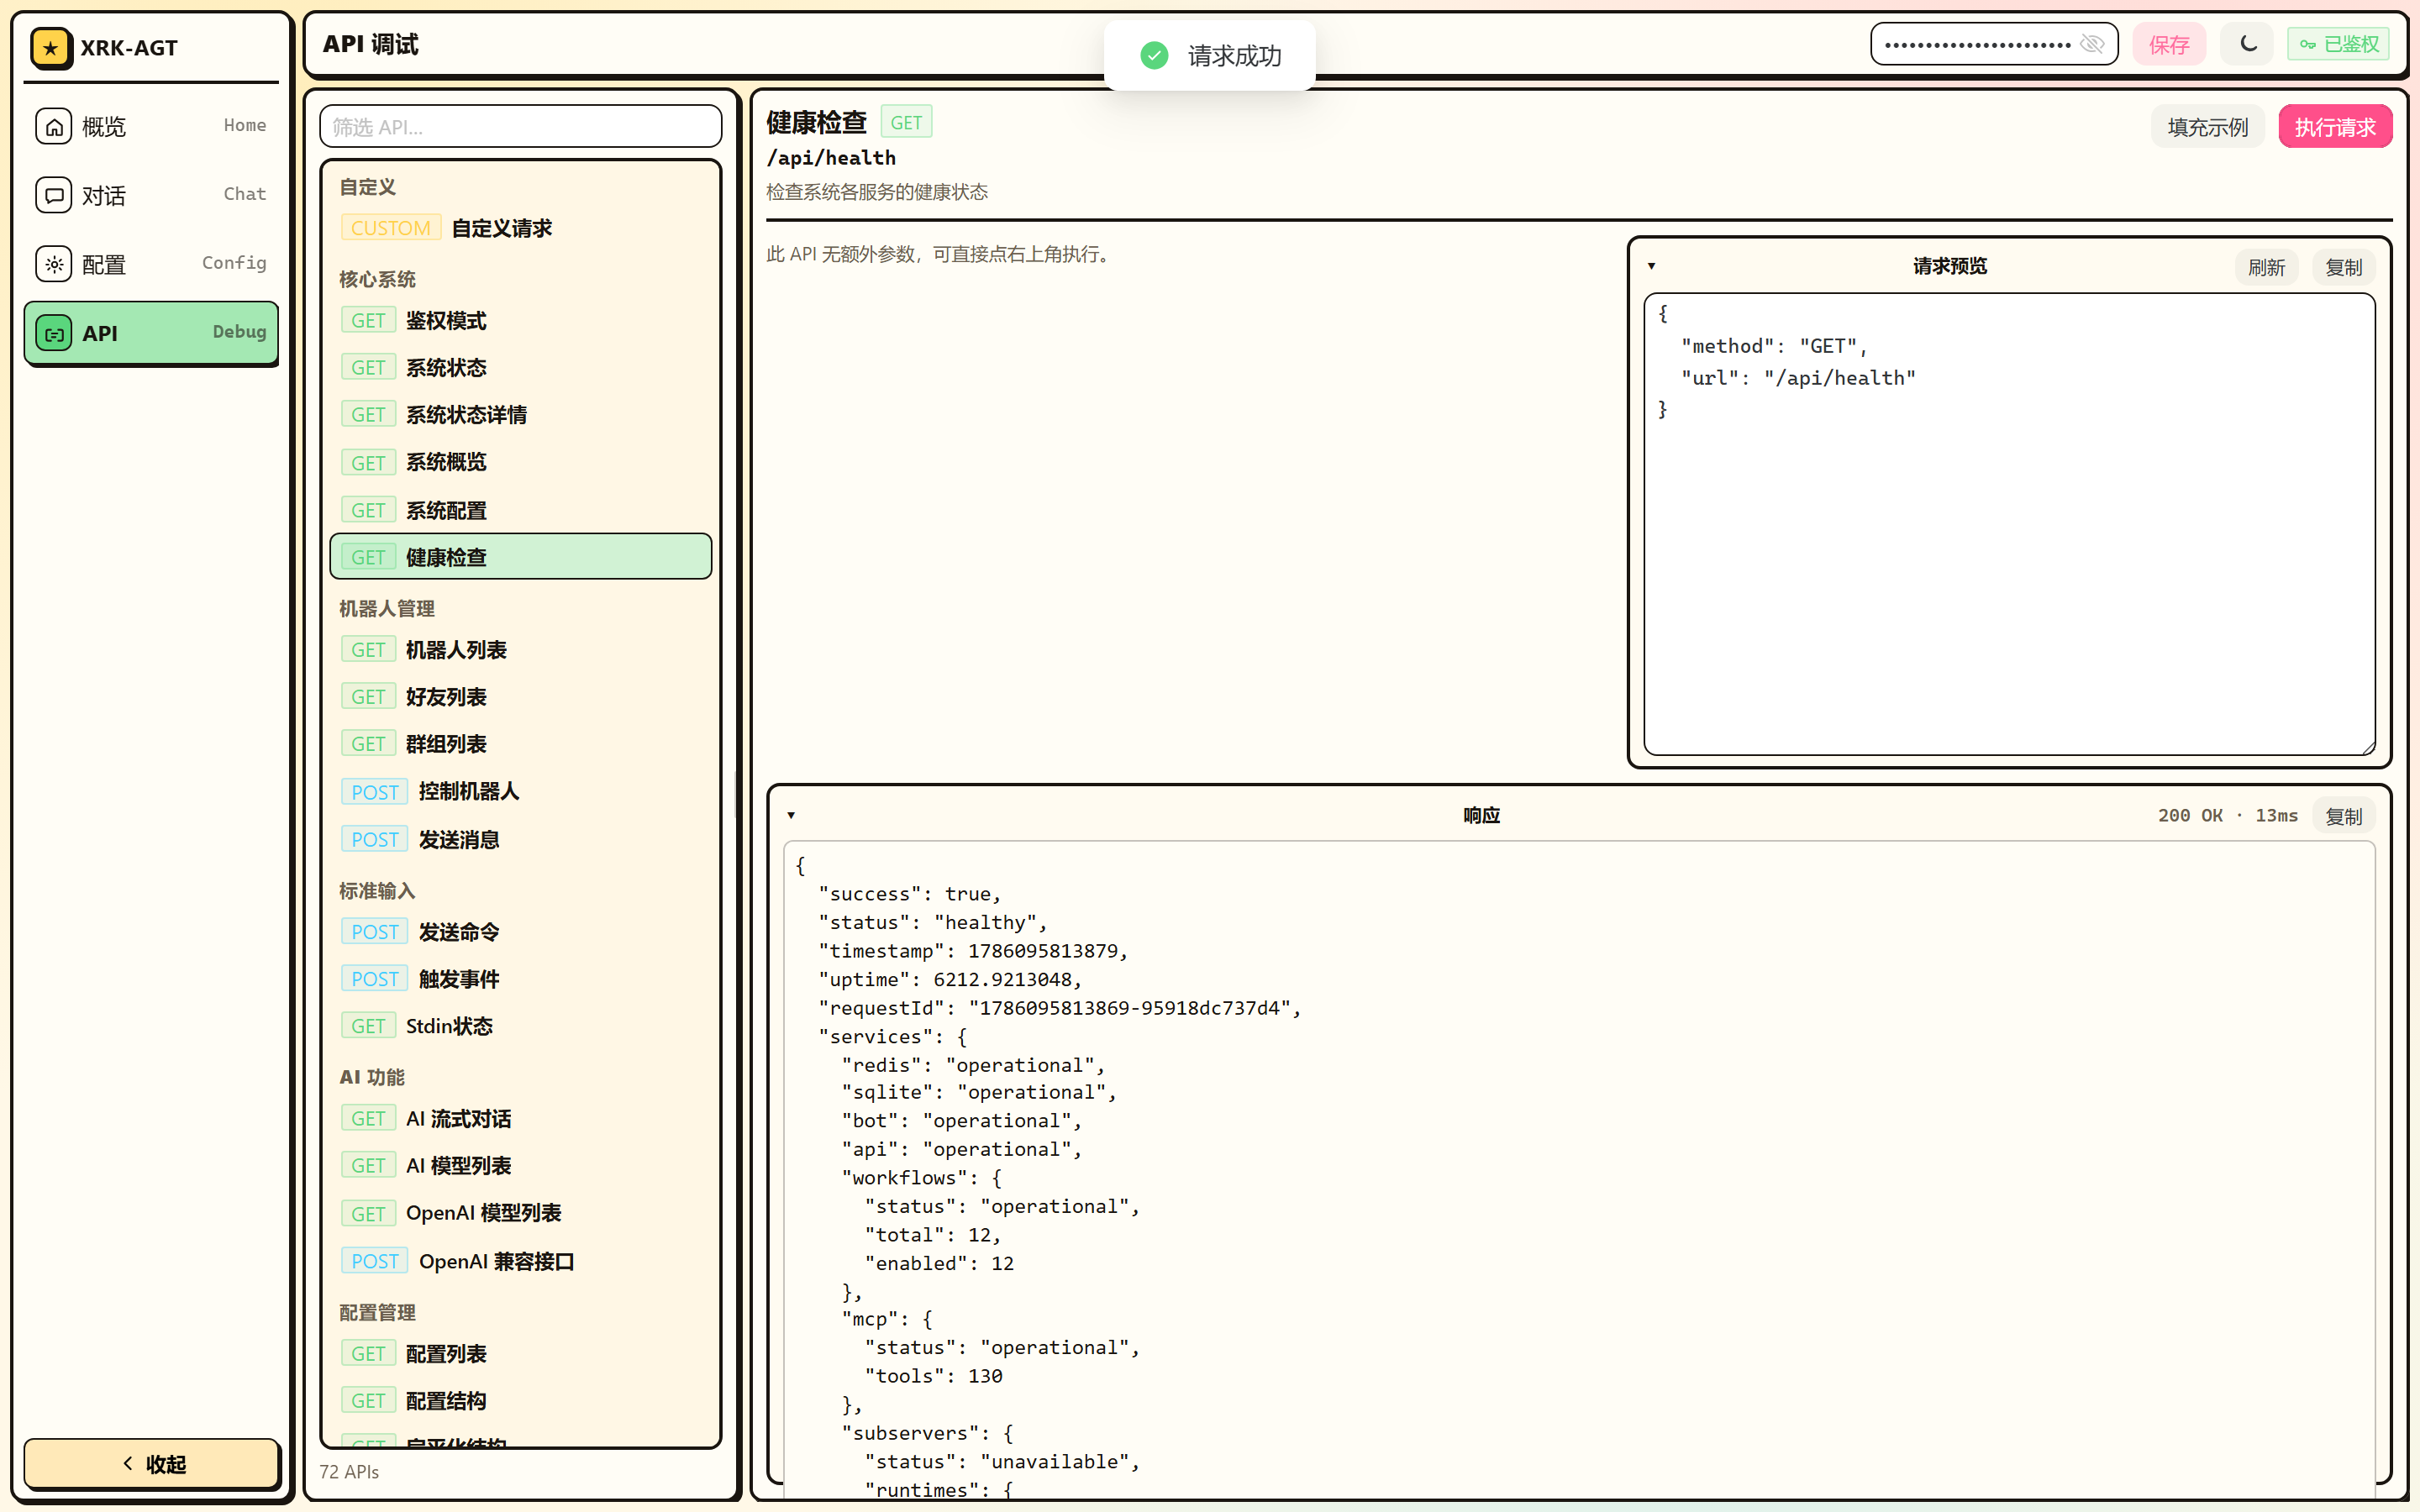This screenshot has height=1512, width=2420.
Task: Click 刷新 in request preview
Action: [2266, 267]
